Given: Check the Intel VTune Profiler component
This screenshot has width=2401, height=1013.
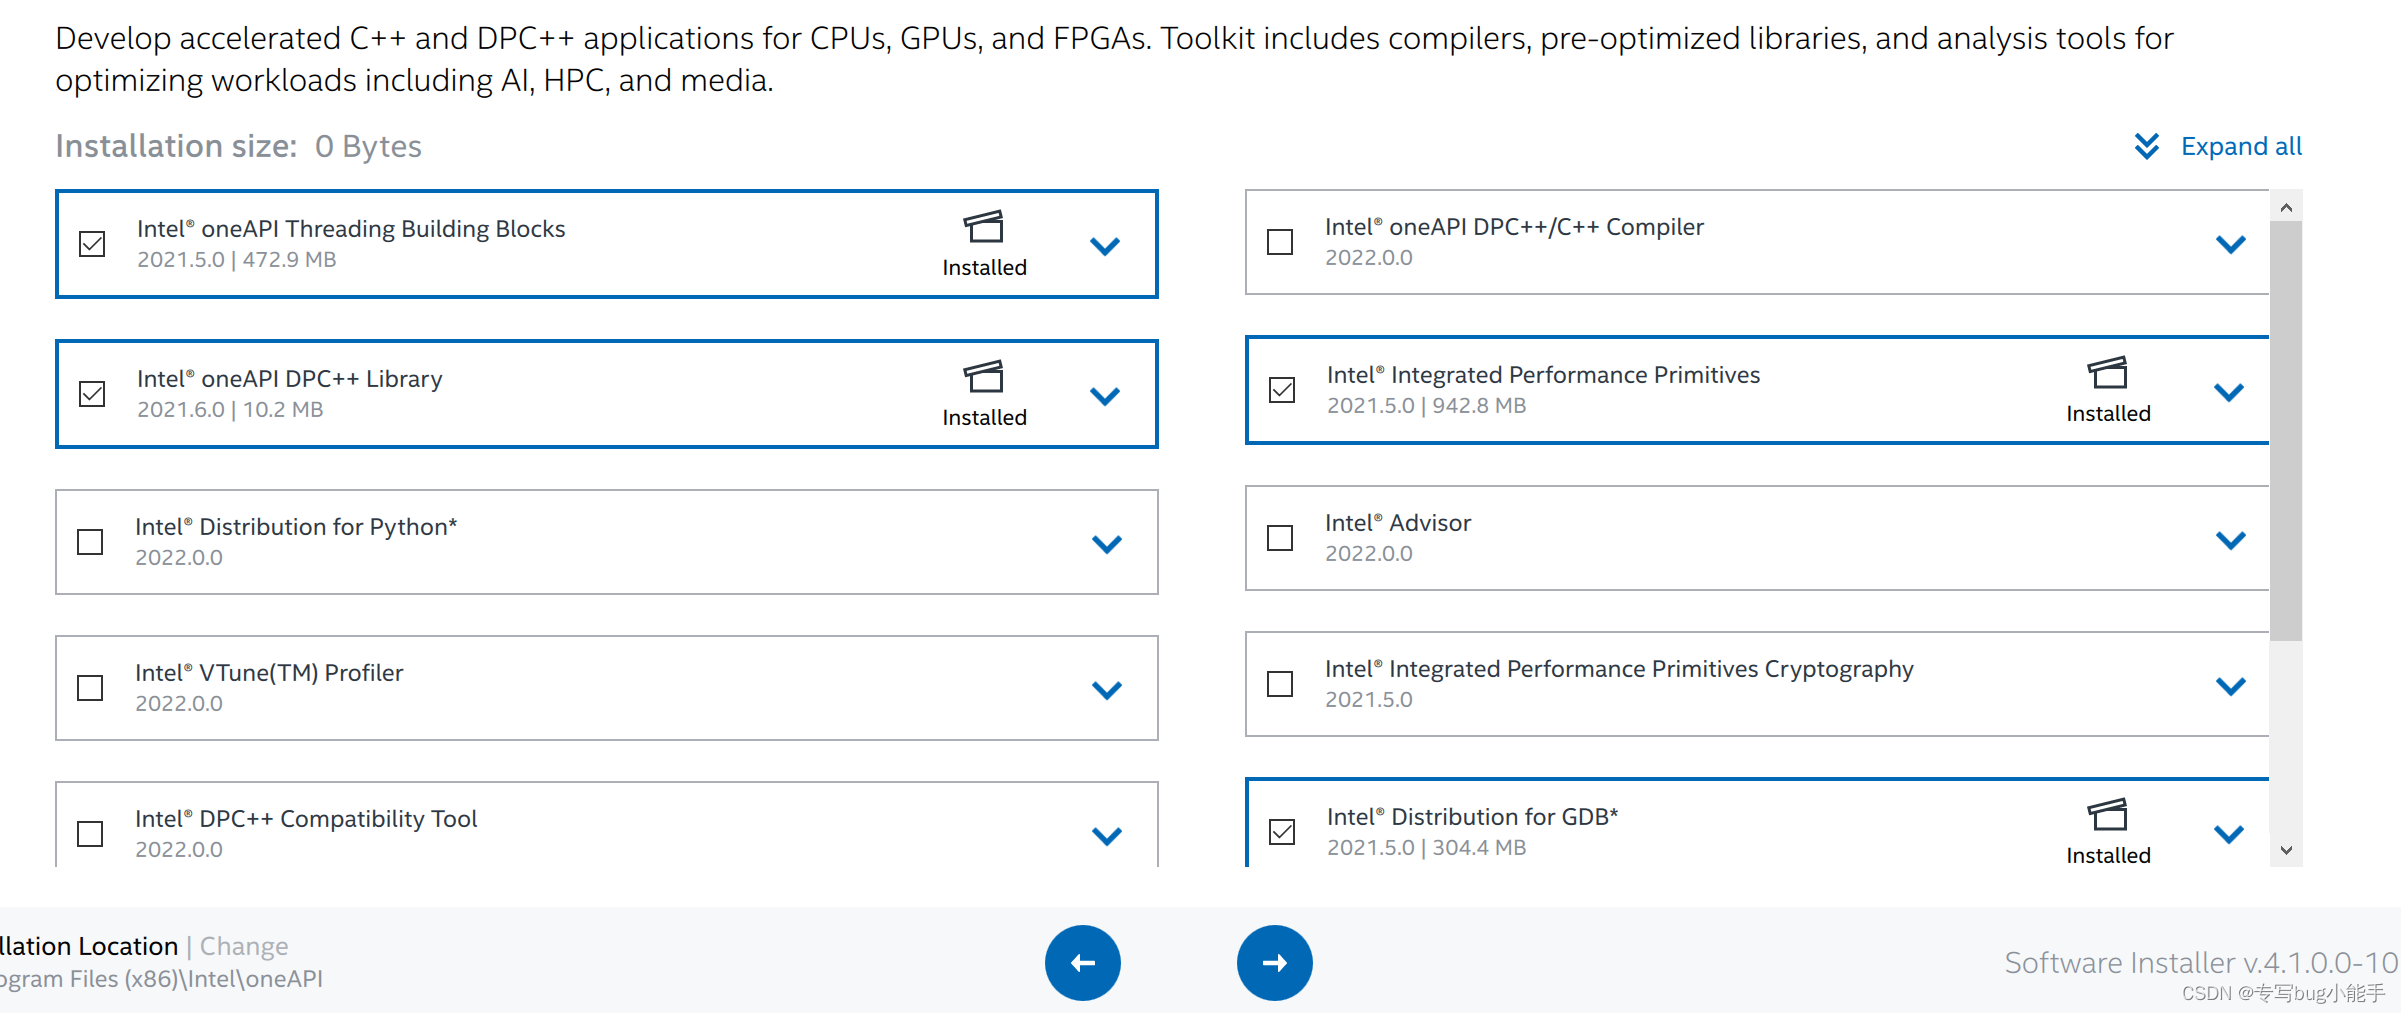Looking at the screenshot, I should click(90, 687).
